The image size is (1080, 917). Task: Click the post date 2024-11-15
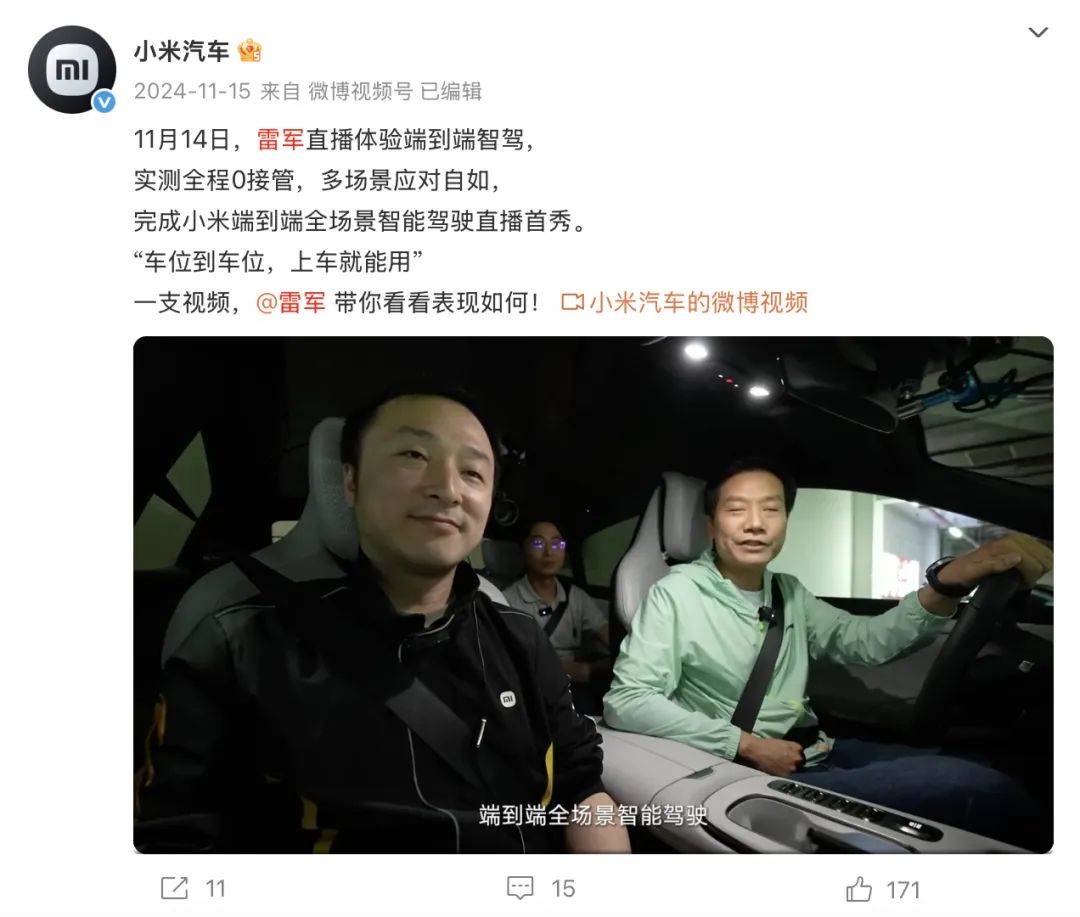(x=192, y=91)
